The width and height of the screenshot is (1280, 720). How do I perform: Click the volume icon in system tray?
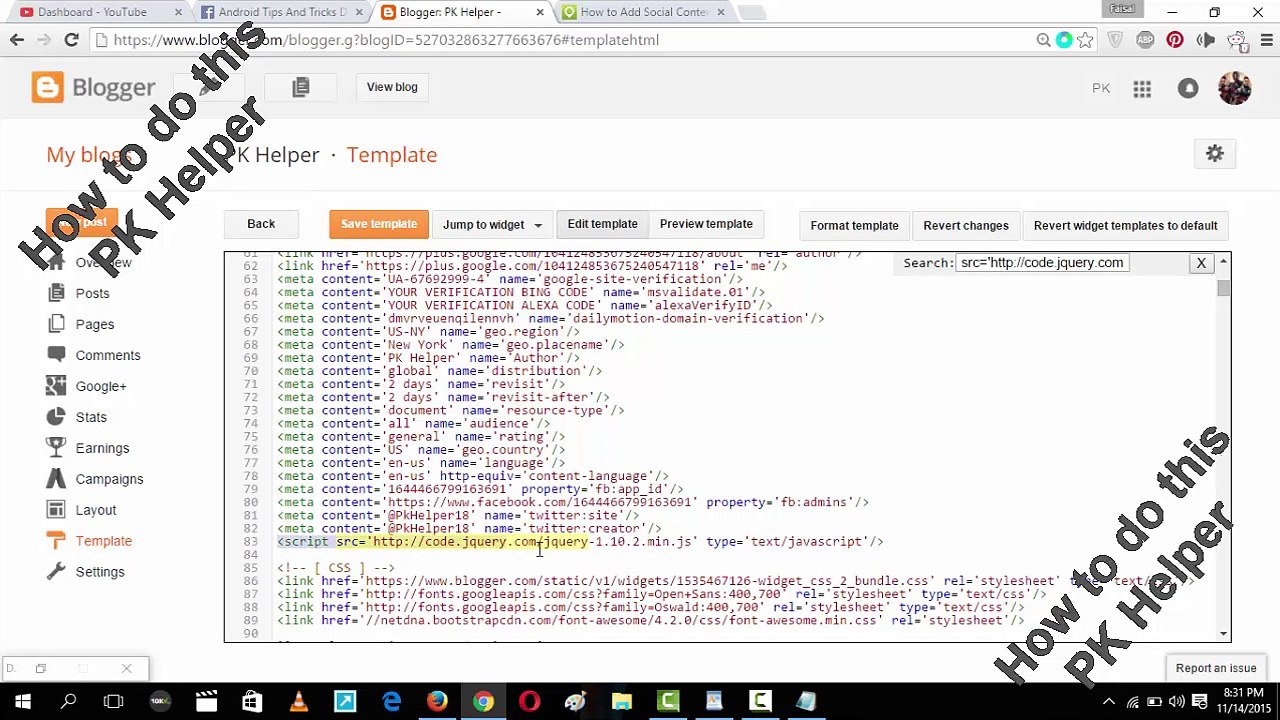(x=1176, y=702)
